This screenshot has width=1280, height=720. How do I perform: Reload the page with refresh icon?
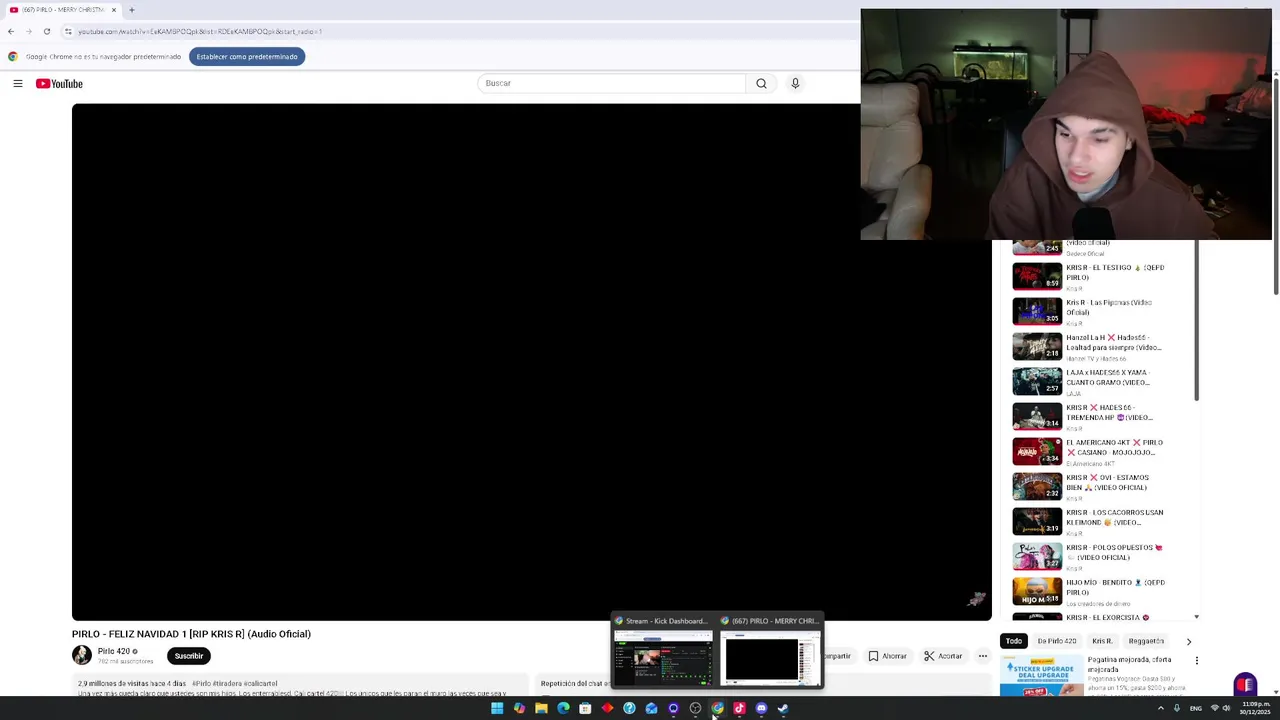pos(46,31)
